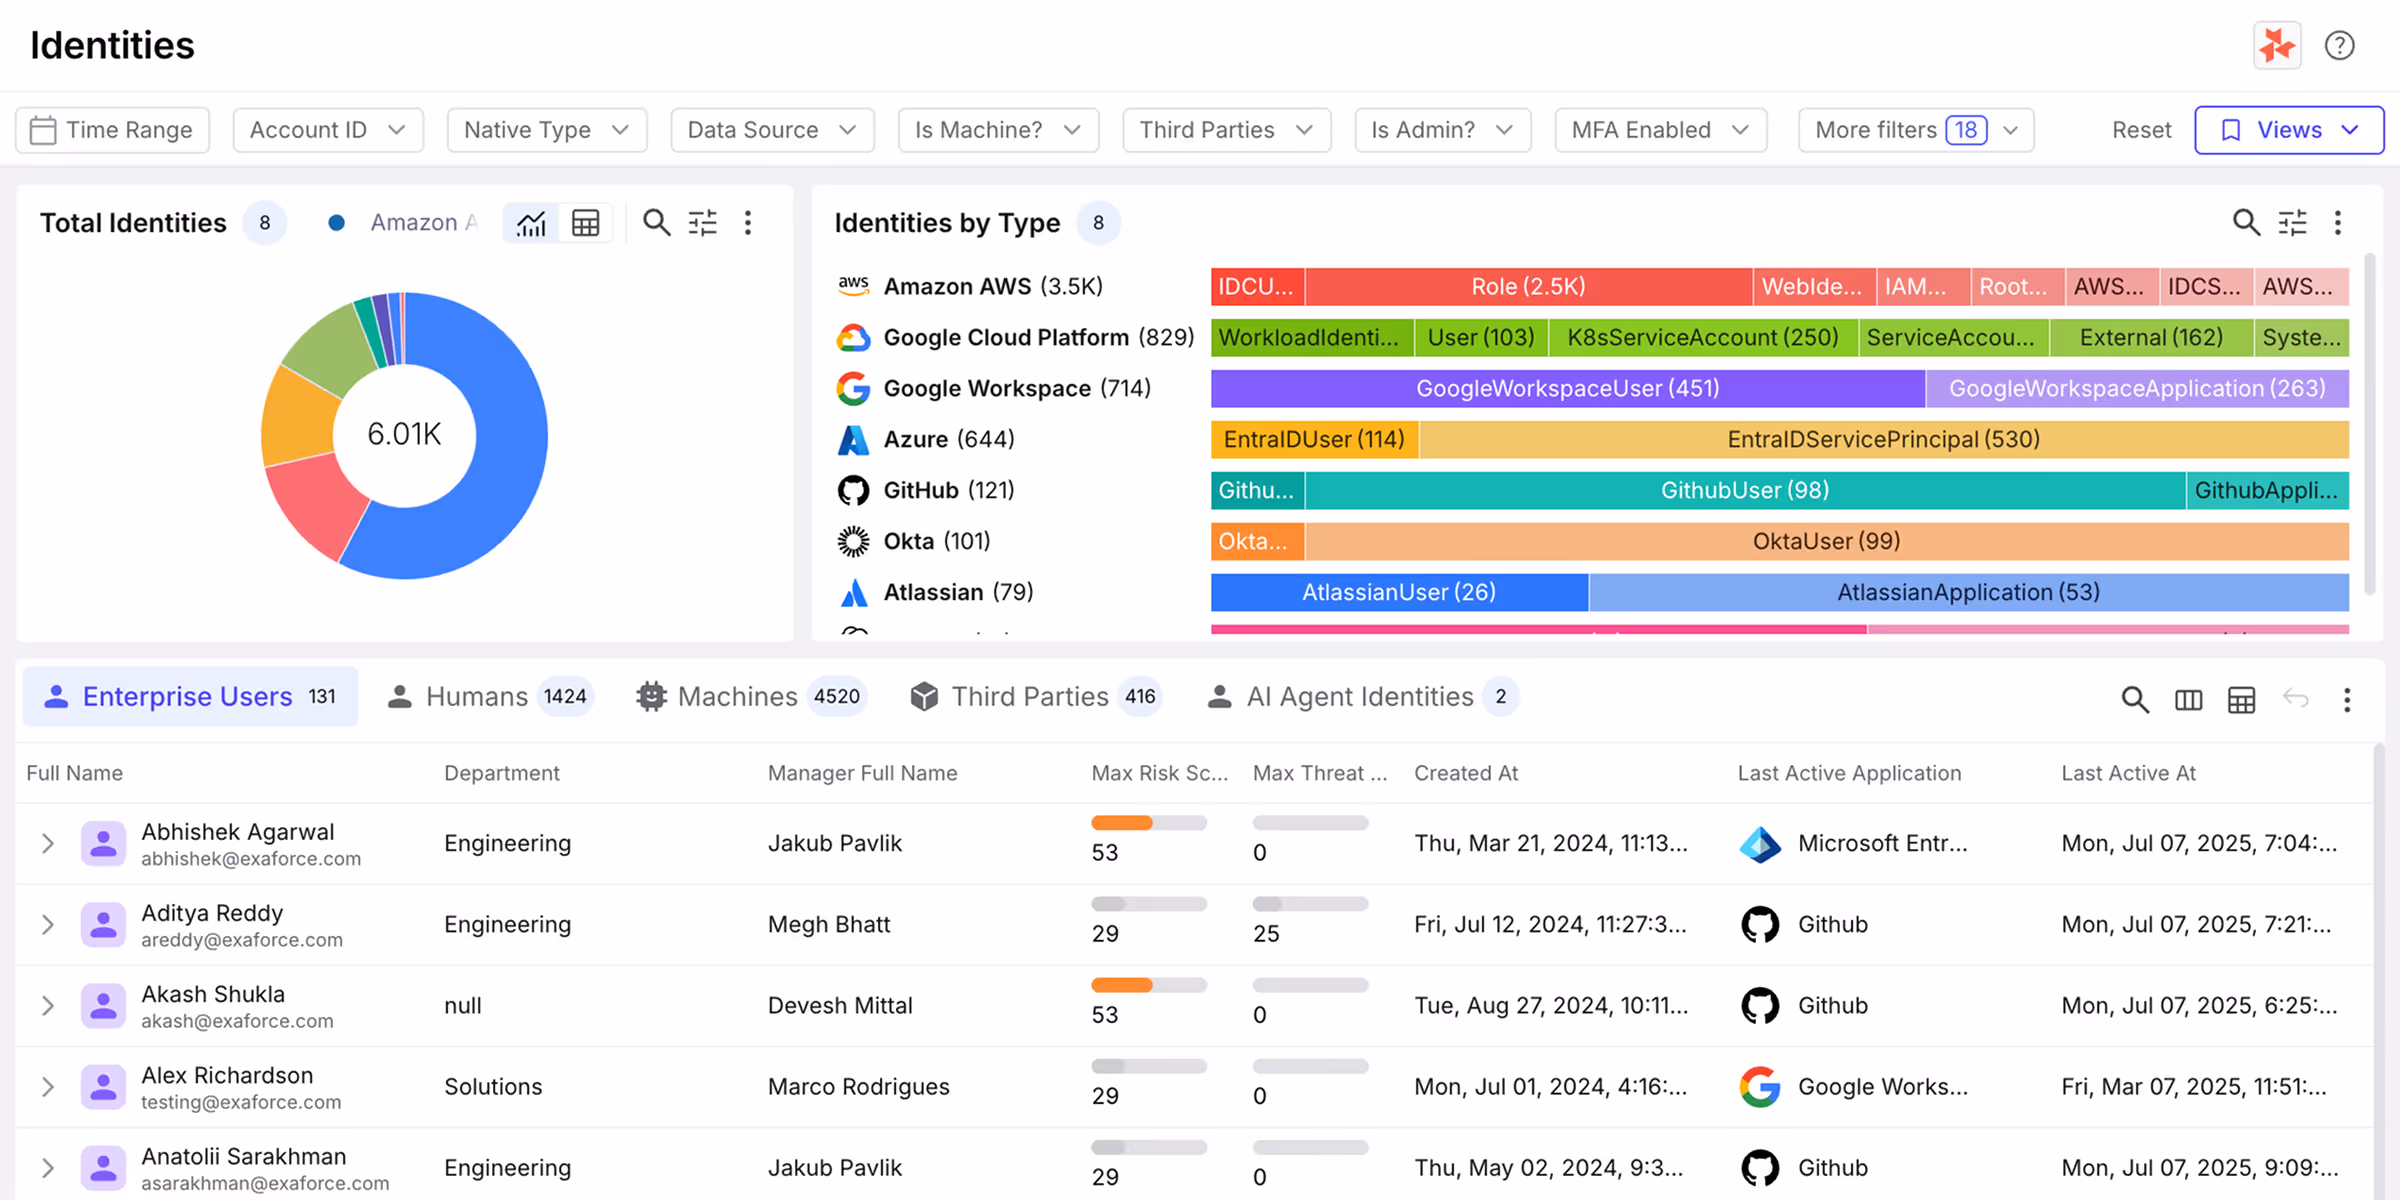Click undo arrow icon in users table toolbar
The image size is (2400, 1200).
2296,699
